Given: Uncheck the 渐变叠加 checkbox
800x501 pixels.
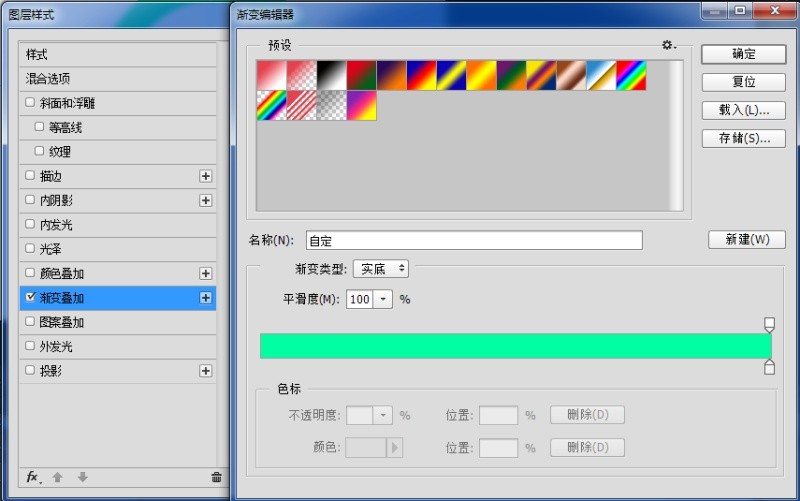Looking at the screenshot, I should coord(30,297).
